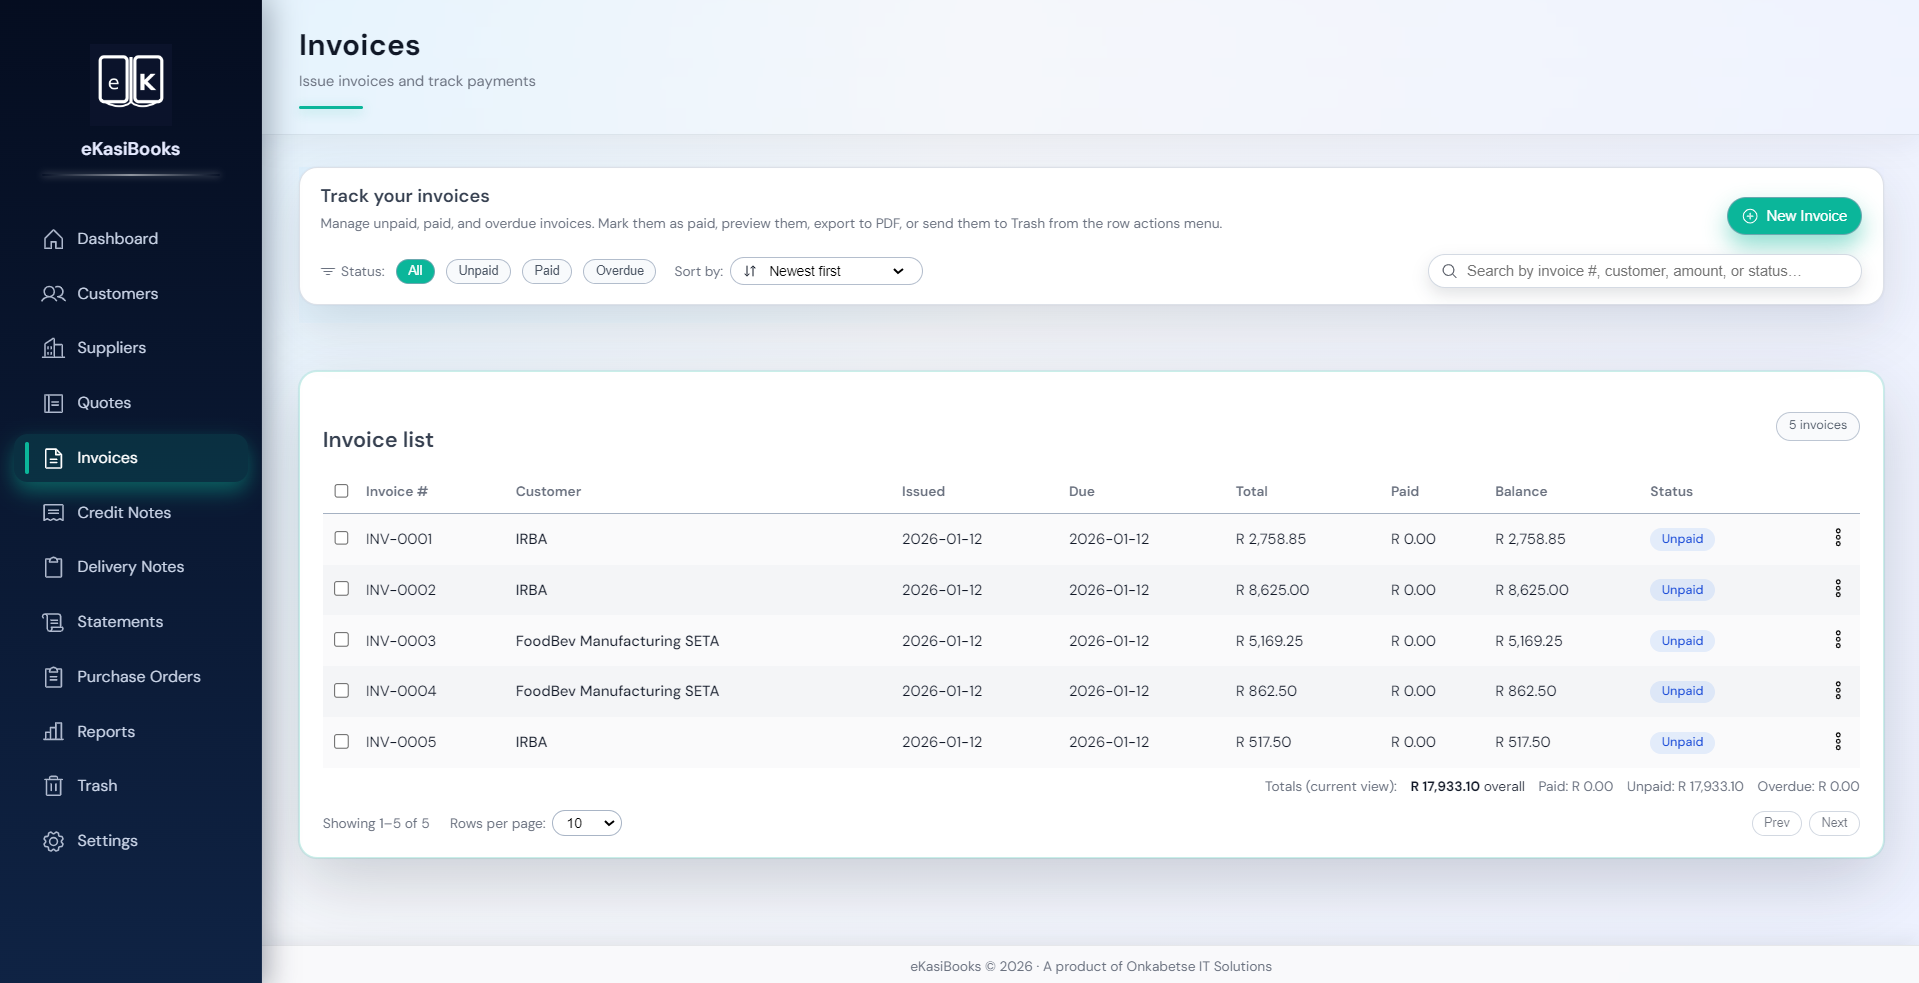Viewport: 1919px width, 983px height.
Task: Select the Customers sidebar icon
Action: pyautogui.click(x=53, y=294)
